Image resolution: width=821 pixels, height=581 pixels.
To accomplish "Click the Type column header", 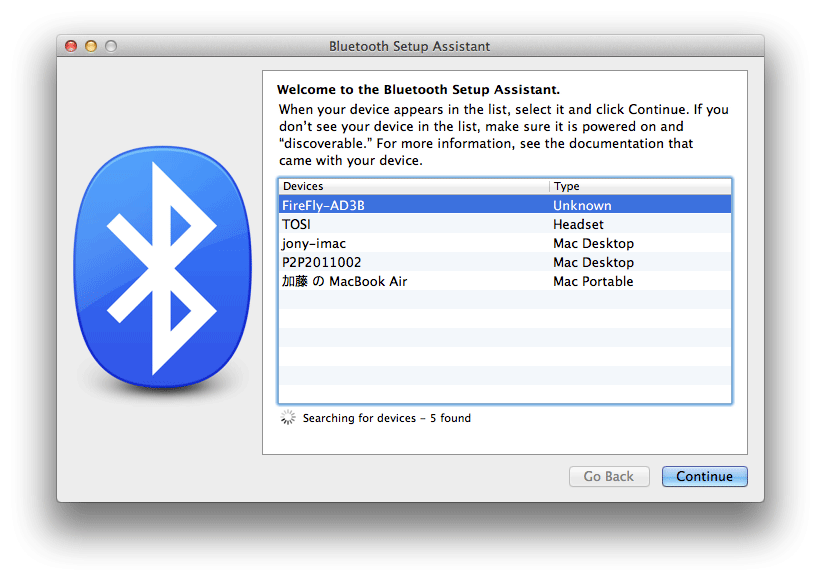I will click(640, 186).
